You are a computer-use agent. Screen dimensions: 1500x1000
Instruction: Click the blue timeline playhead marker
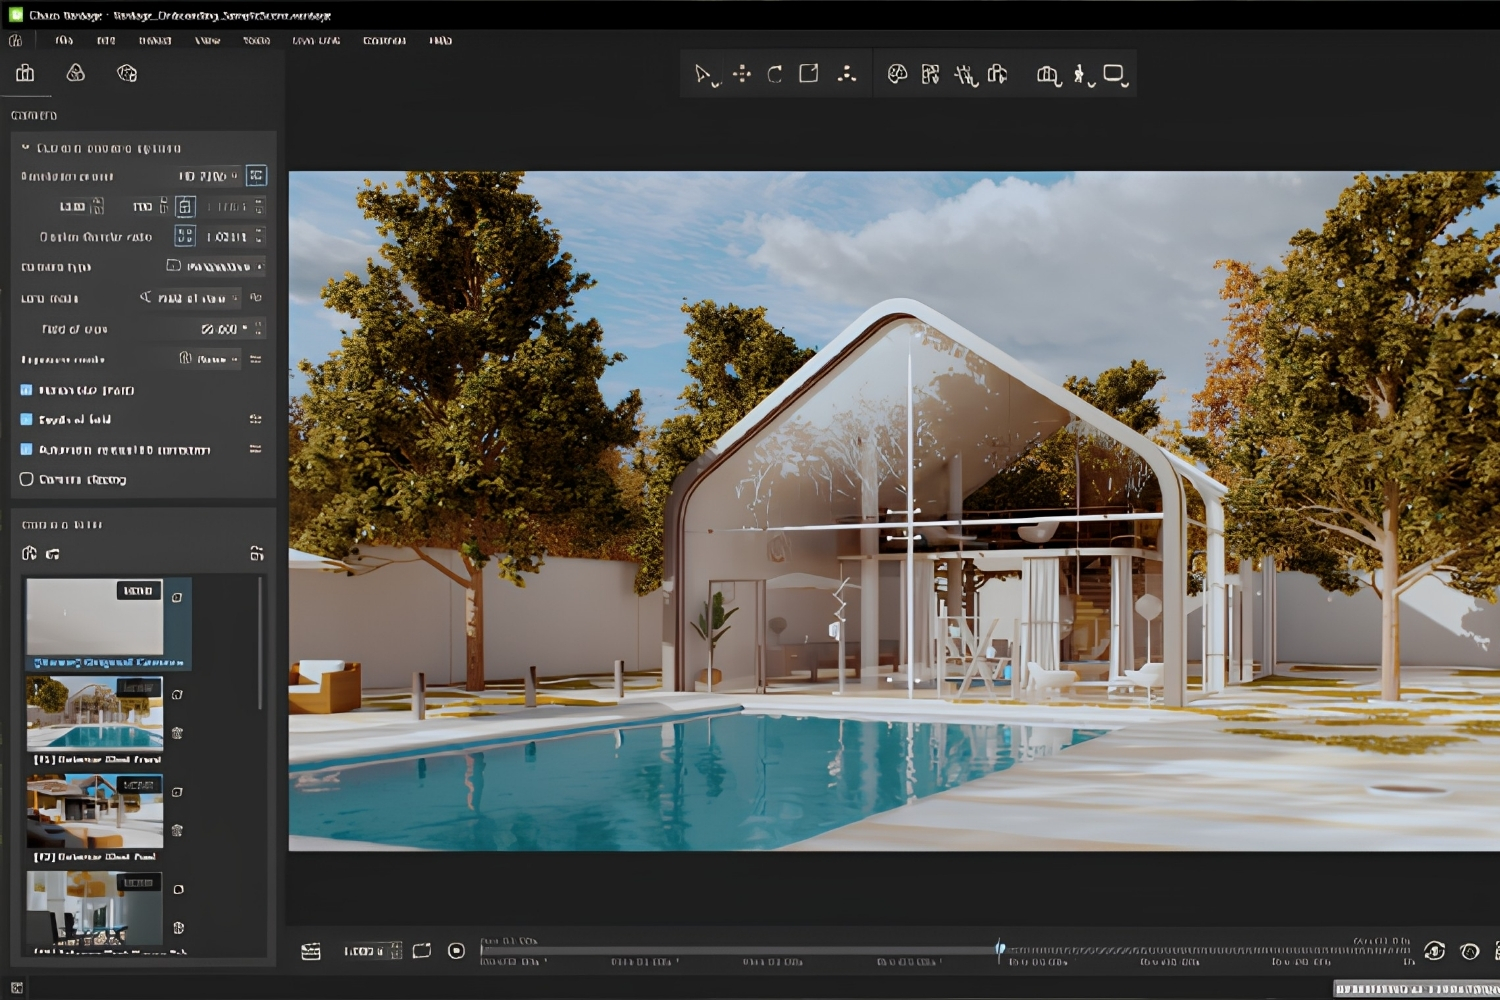999,947
